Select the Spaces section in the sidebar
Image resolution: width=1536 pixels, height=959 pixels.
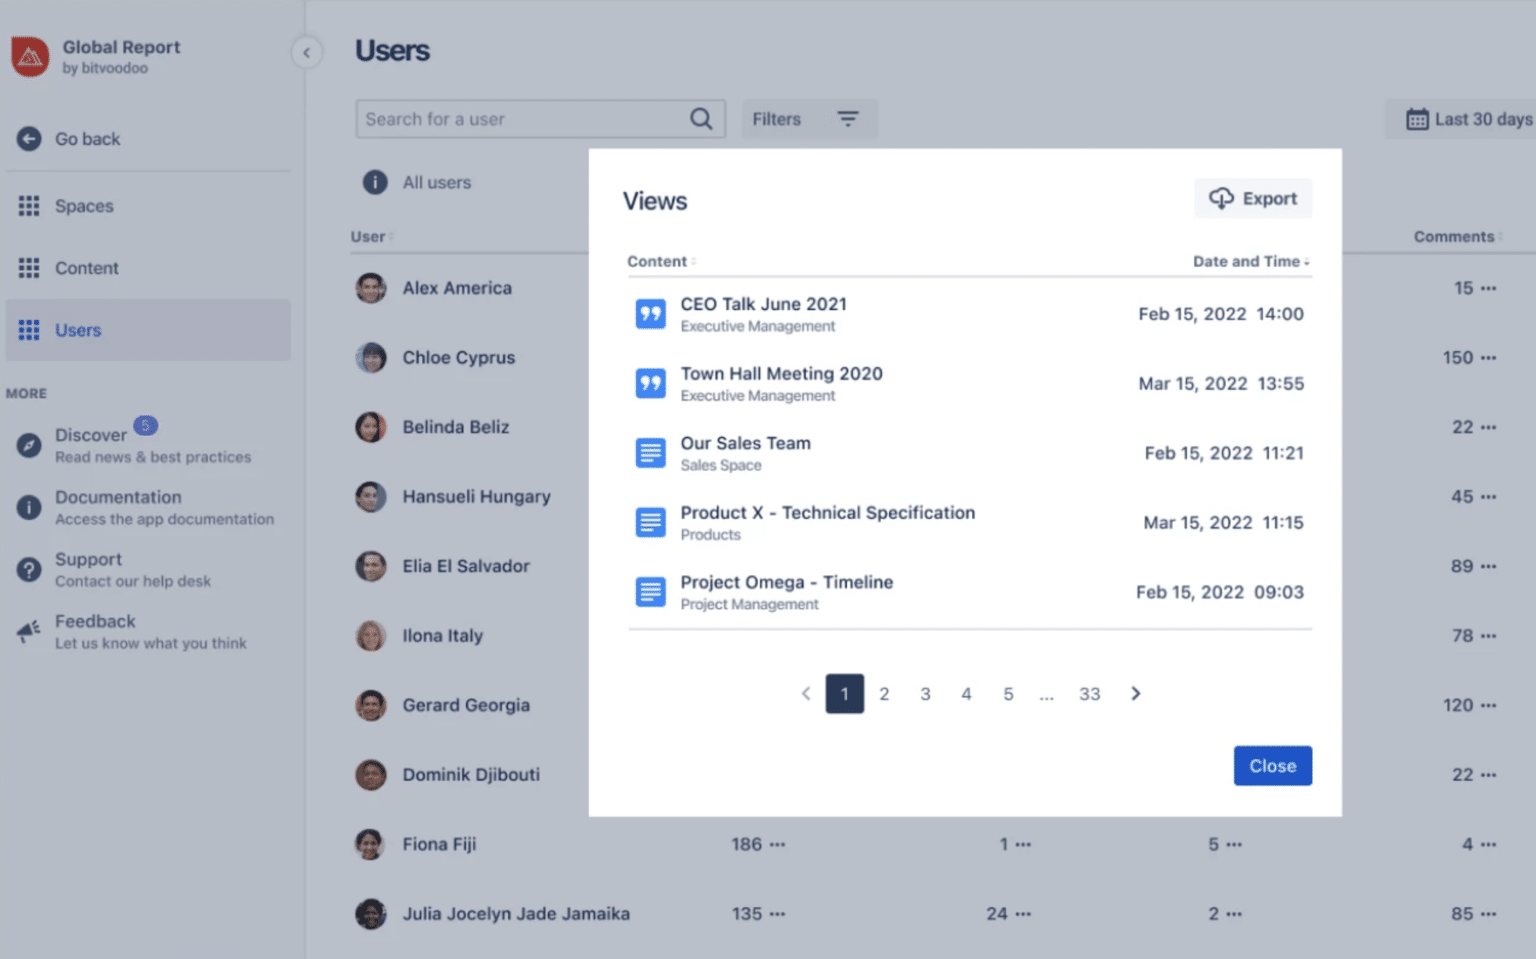tap(83, 206)
